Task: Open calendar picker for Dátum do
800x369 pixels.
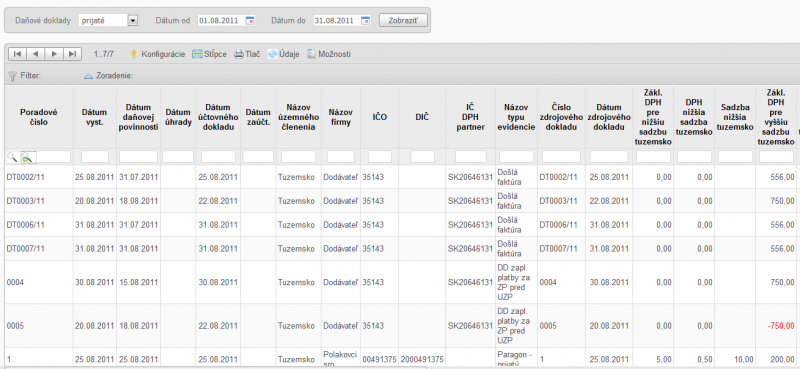Action: (365, 21)
